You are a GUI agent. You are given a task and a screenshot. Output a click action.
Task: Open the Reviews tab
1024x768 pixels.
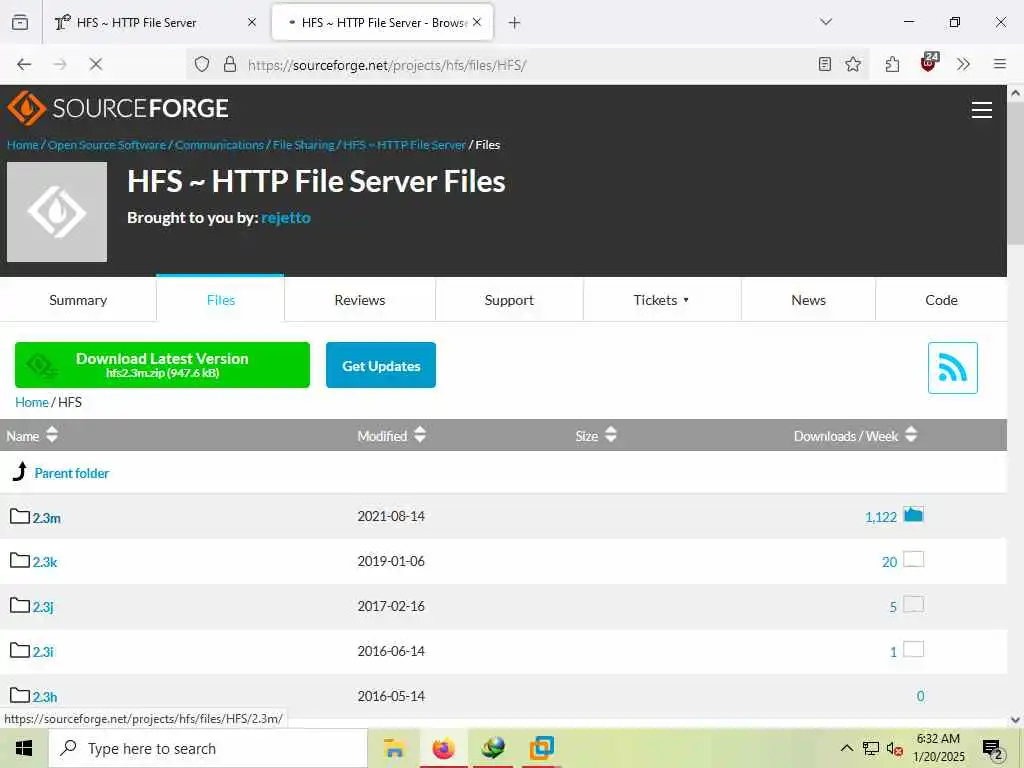point(360,300)
